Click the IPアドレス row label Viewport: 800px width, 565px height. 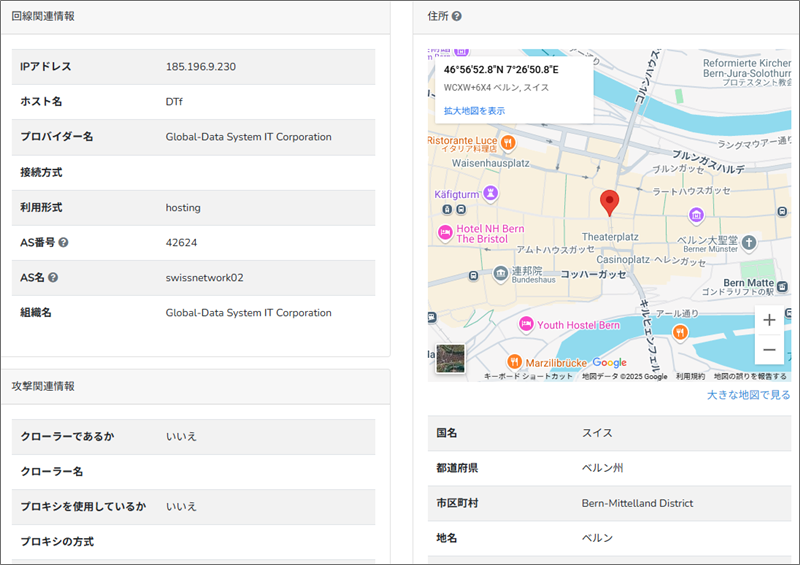[x=45, y=66]
